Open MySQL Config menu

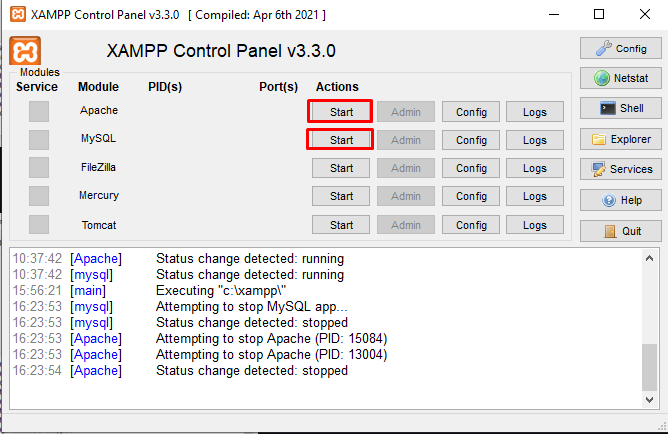coord(471,140)
